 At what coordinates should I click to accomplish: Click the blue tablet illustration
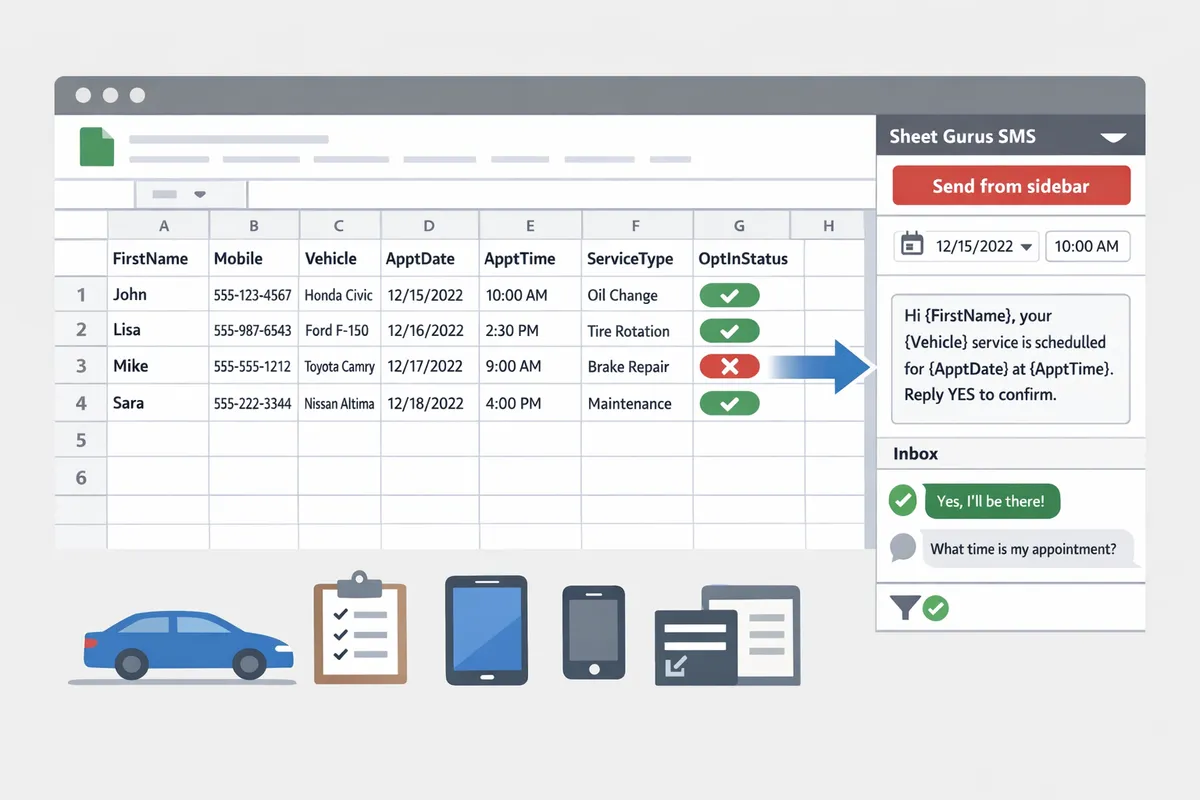click(486, 630)
